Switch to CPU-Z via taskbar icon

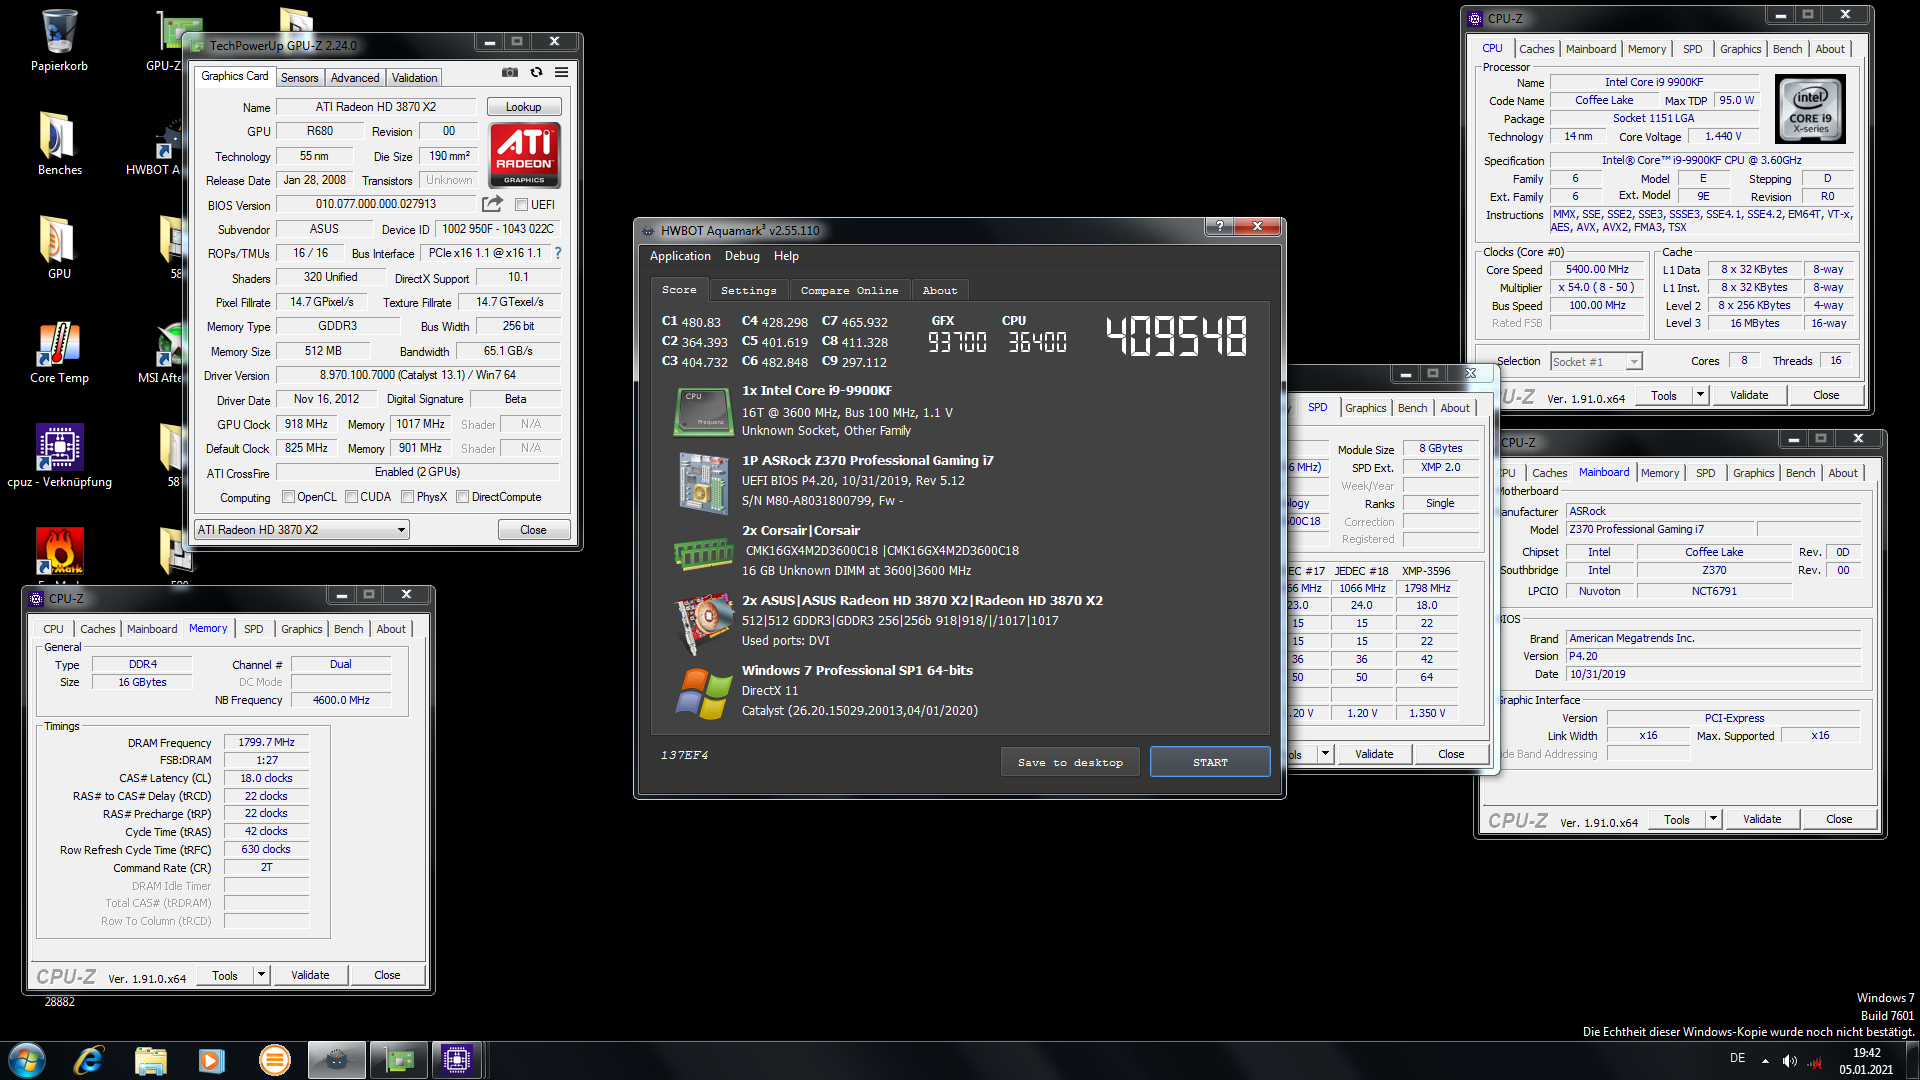pos(457,1060)
